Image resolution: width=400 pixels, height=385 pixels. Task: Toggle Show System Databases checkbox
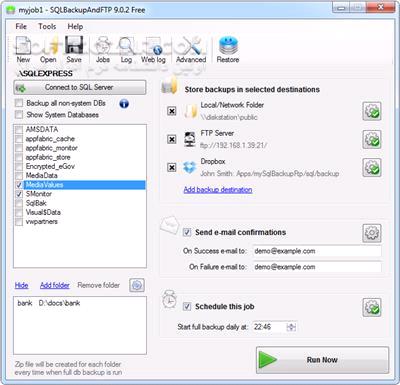pyautogui.click(x=19, y=115)
